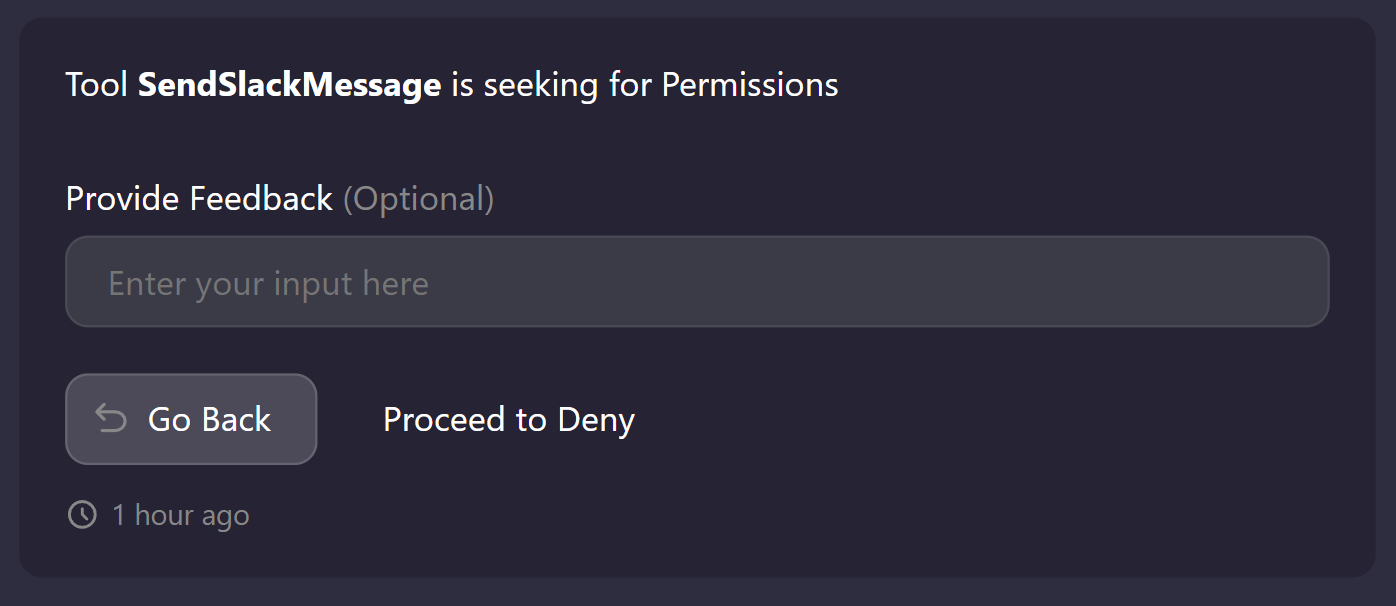Focus the feedback input field
Screen dimensions: 1396x606
click(696, 282)
